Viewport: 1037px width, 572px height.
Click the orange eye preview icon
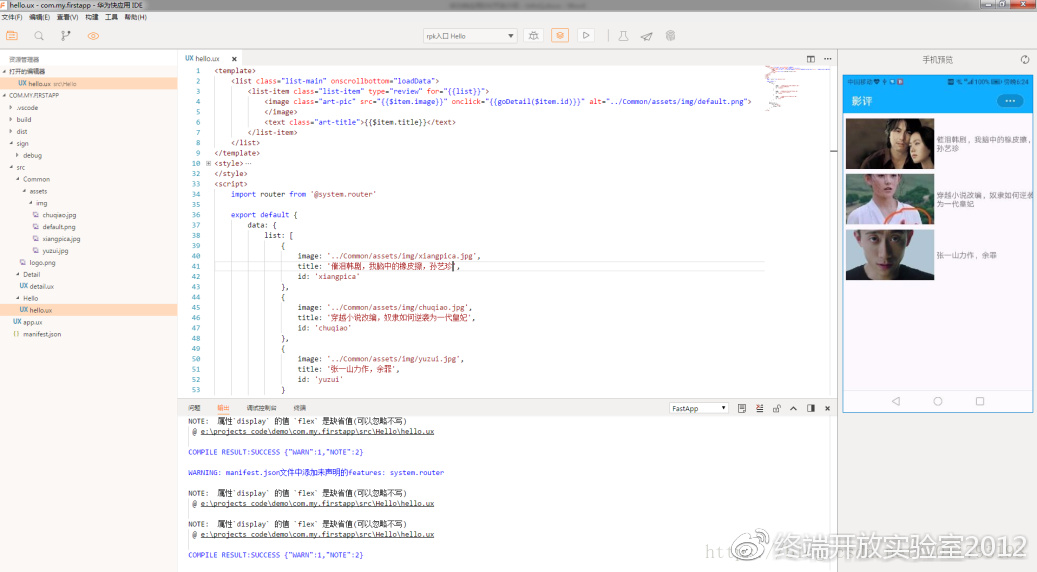[x=93, y=36]
